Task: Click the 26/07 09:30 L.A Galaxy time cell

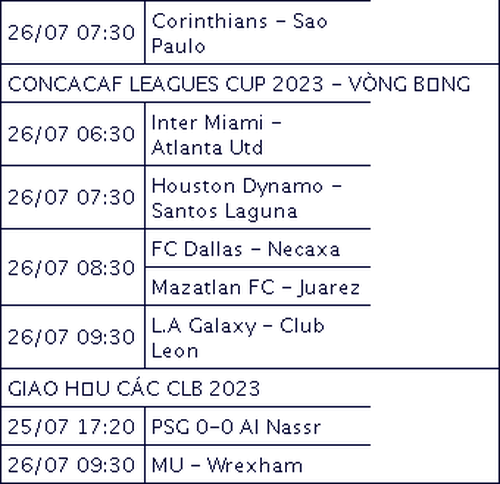Action: [x=73, y=337]
